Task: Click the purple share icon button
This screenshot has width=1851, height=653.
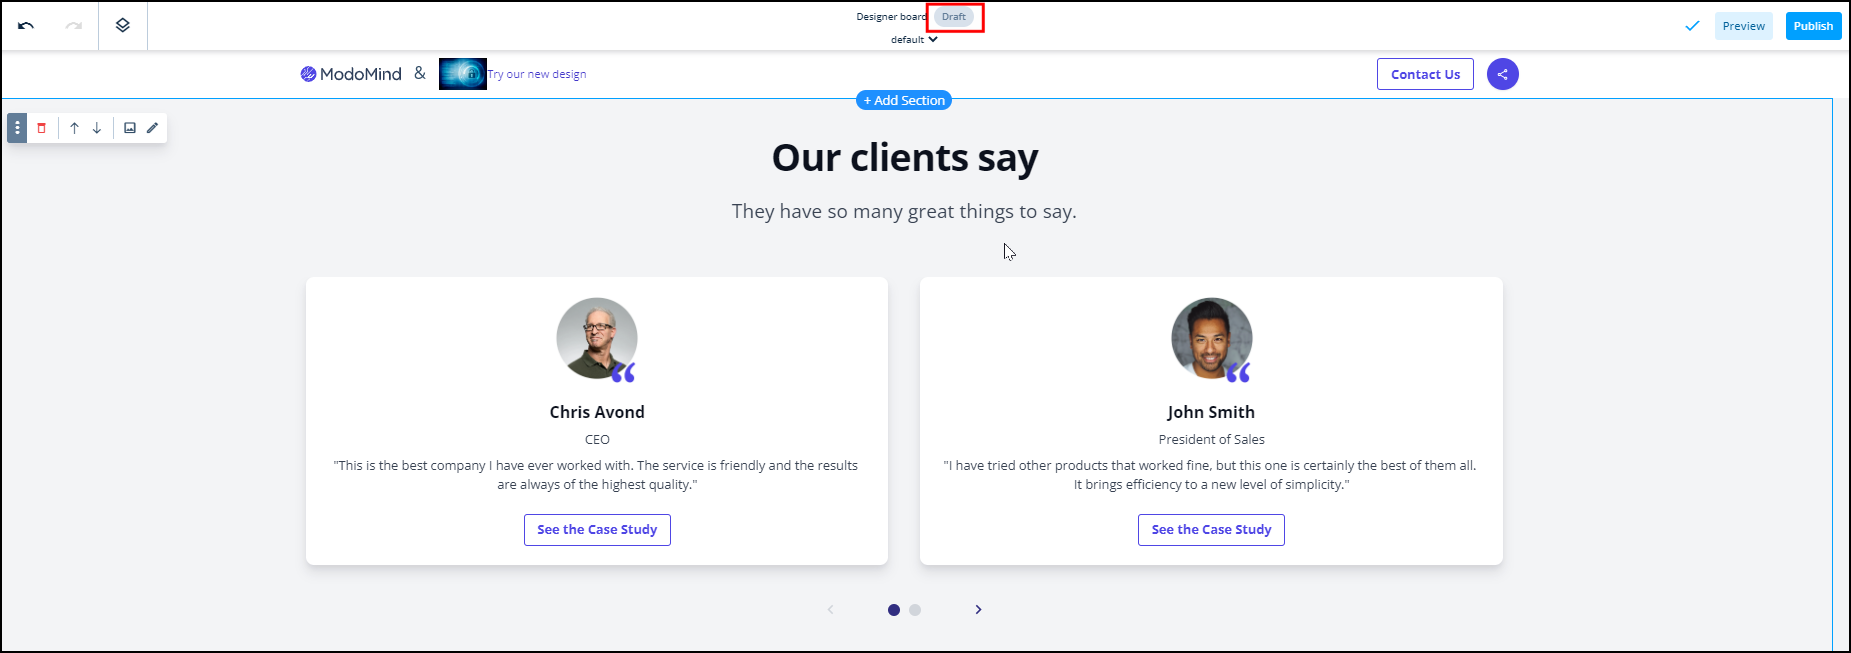Action: [1502, 74]
